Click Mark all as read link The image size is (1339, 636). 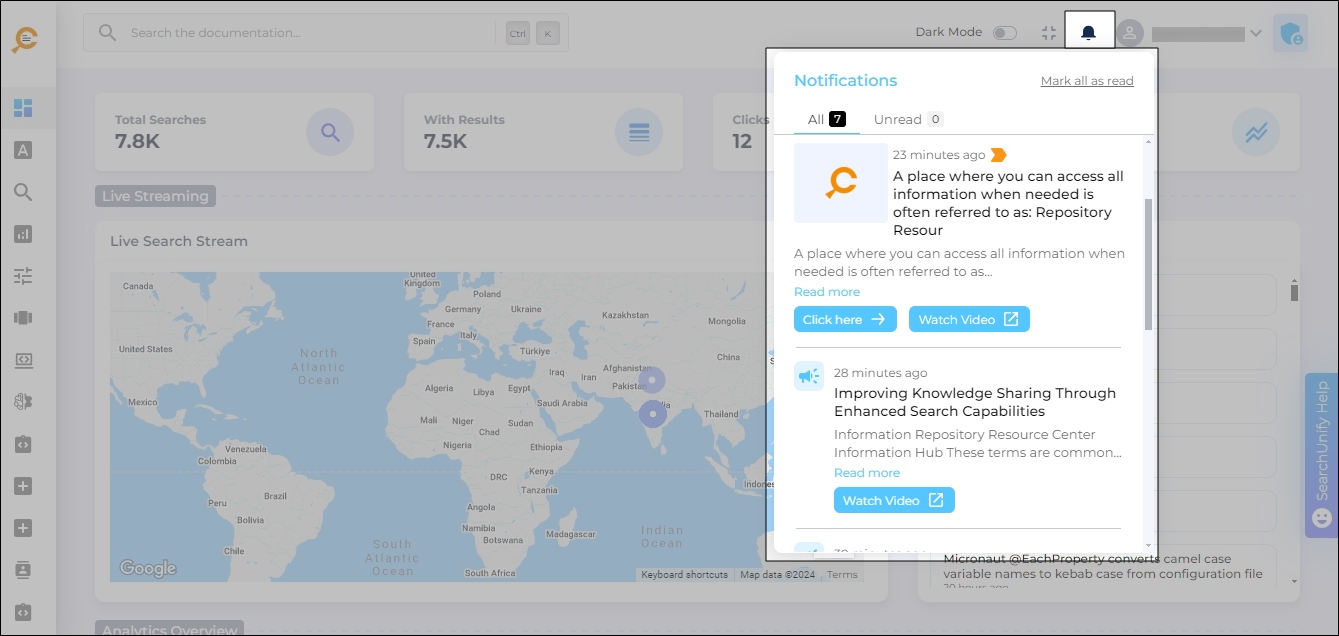tap(1087, 81)
